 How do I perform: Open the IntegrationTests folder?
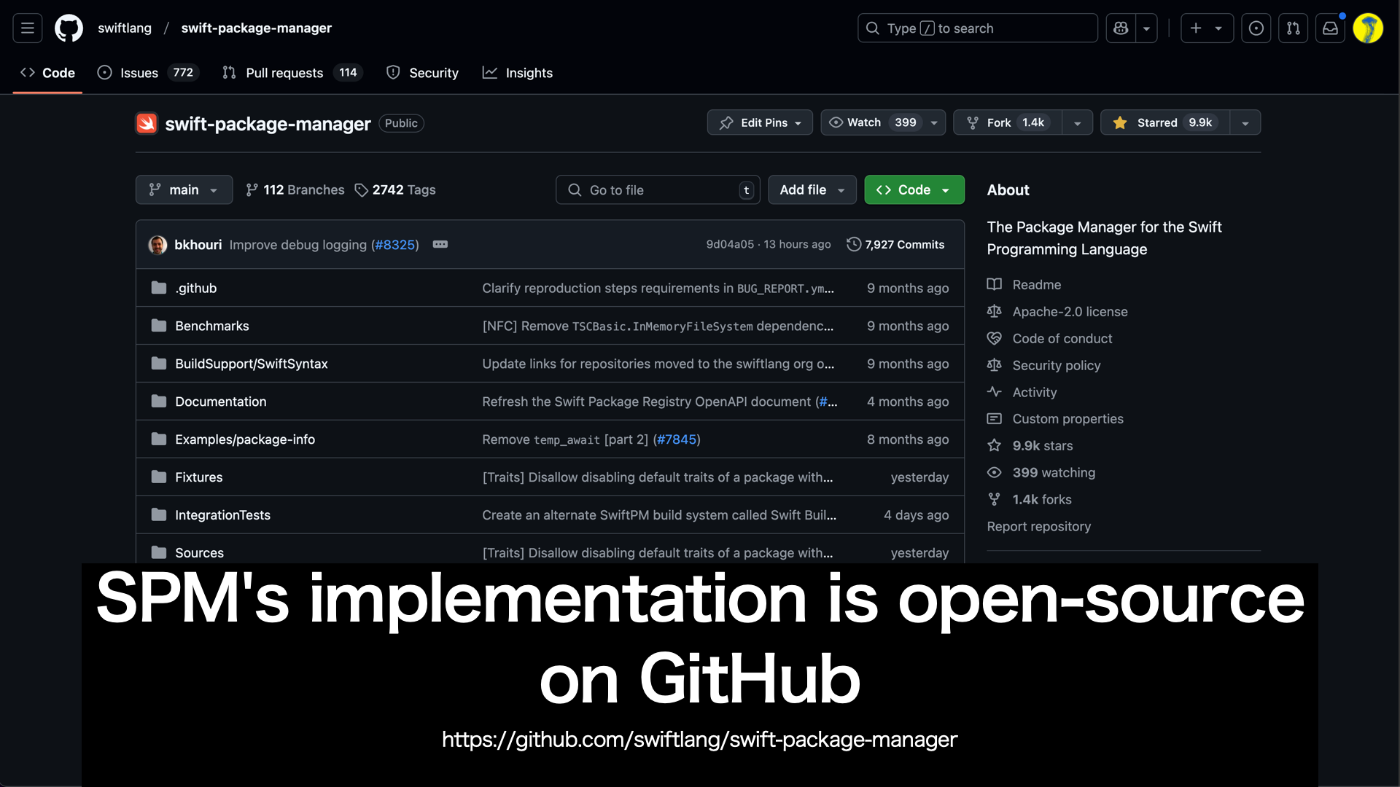(223, 516)
